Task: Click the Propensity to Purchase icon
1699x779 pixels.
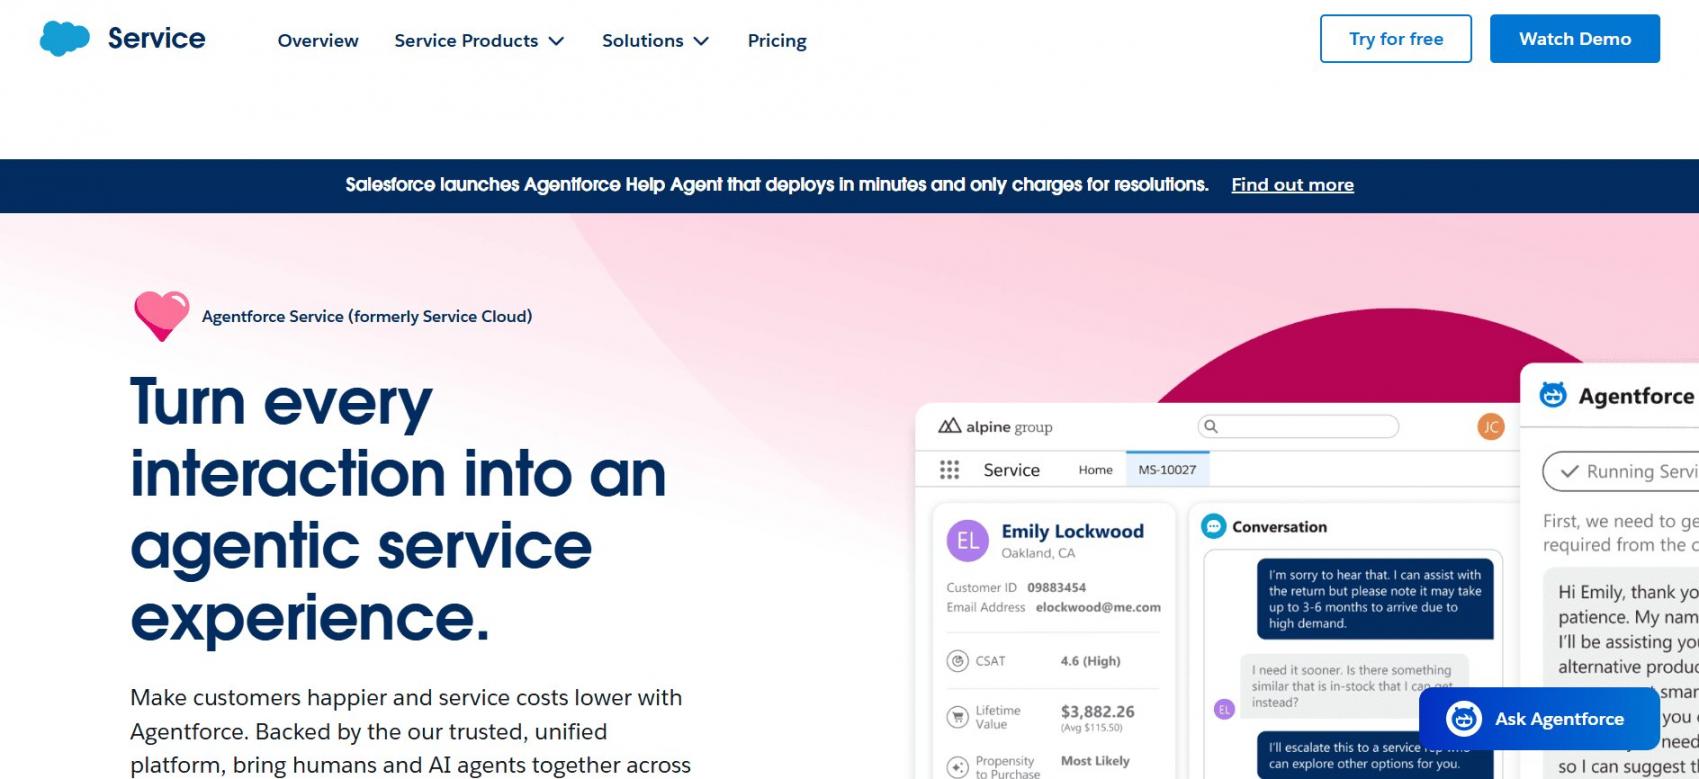Action: point(957,767)
